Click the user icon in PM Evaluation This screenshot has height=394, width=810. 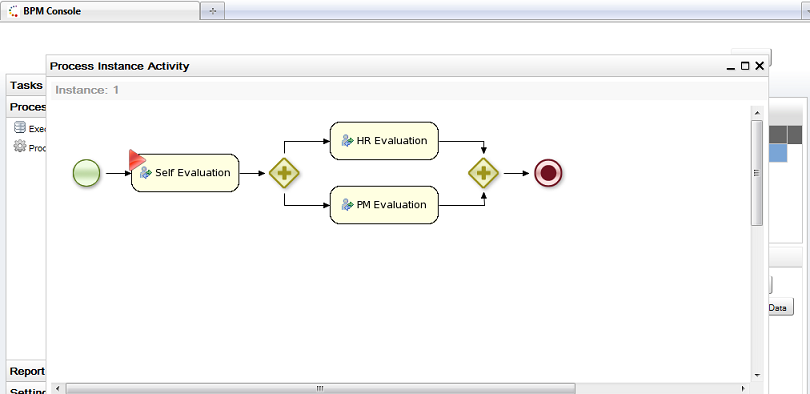tap(347, 205)
